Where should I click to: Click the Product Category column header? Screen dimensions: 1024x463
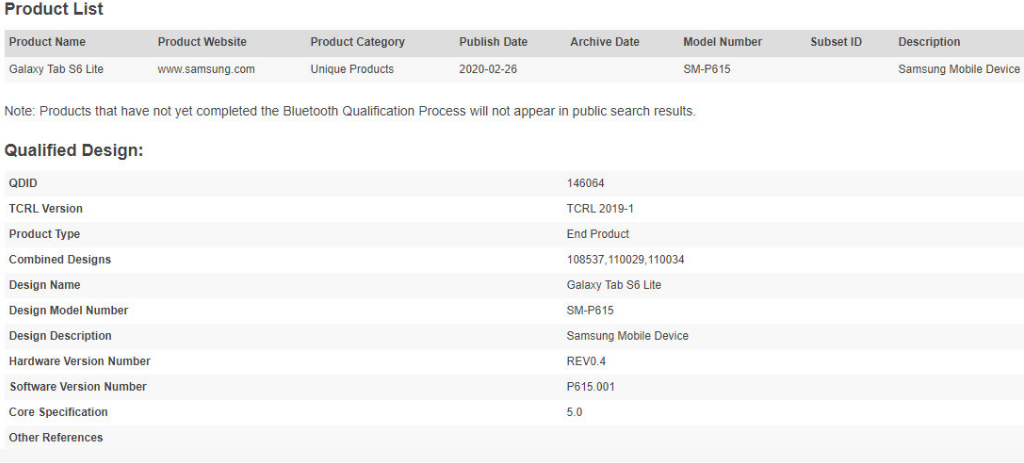point(357,42)
